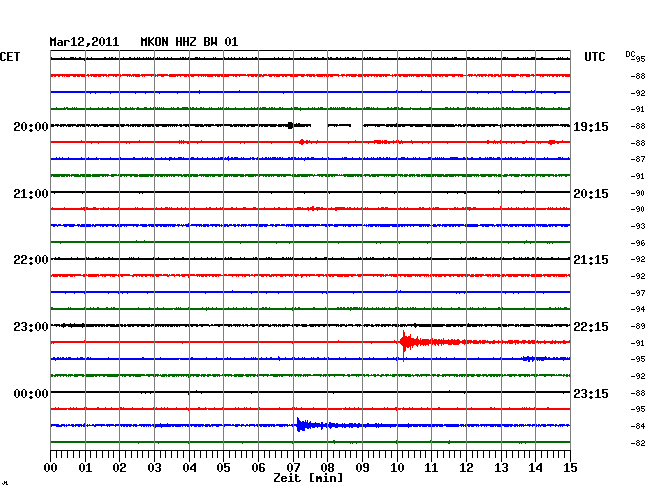Click the DC column header label

pyautogui.click(x=630, y=54)
